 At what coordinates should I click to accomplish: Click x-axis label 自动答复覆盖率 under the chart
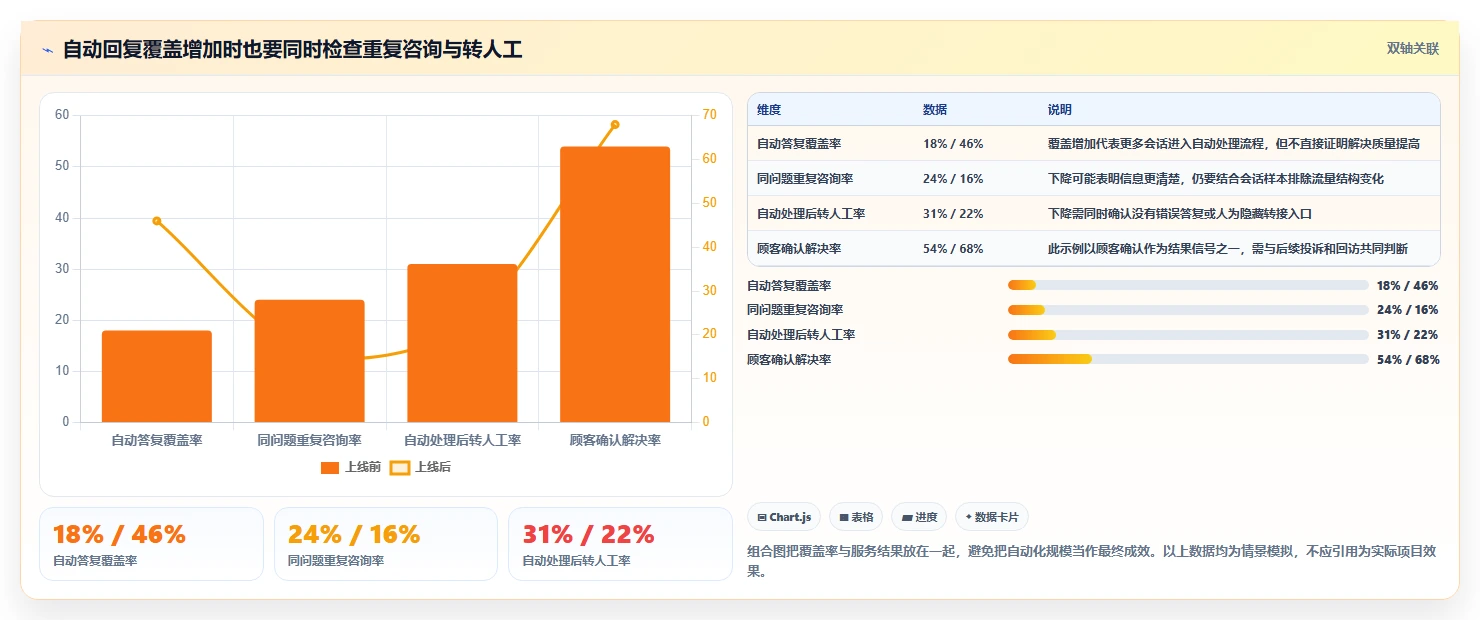coord(157,440)
